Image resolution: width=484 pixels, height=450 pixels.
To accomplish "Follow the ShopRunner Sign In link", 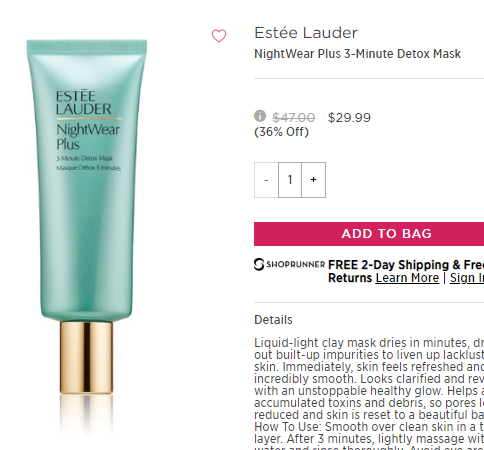I will 467,278.
